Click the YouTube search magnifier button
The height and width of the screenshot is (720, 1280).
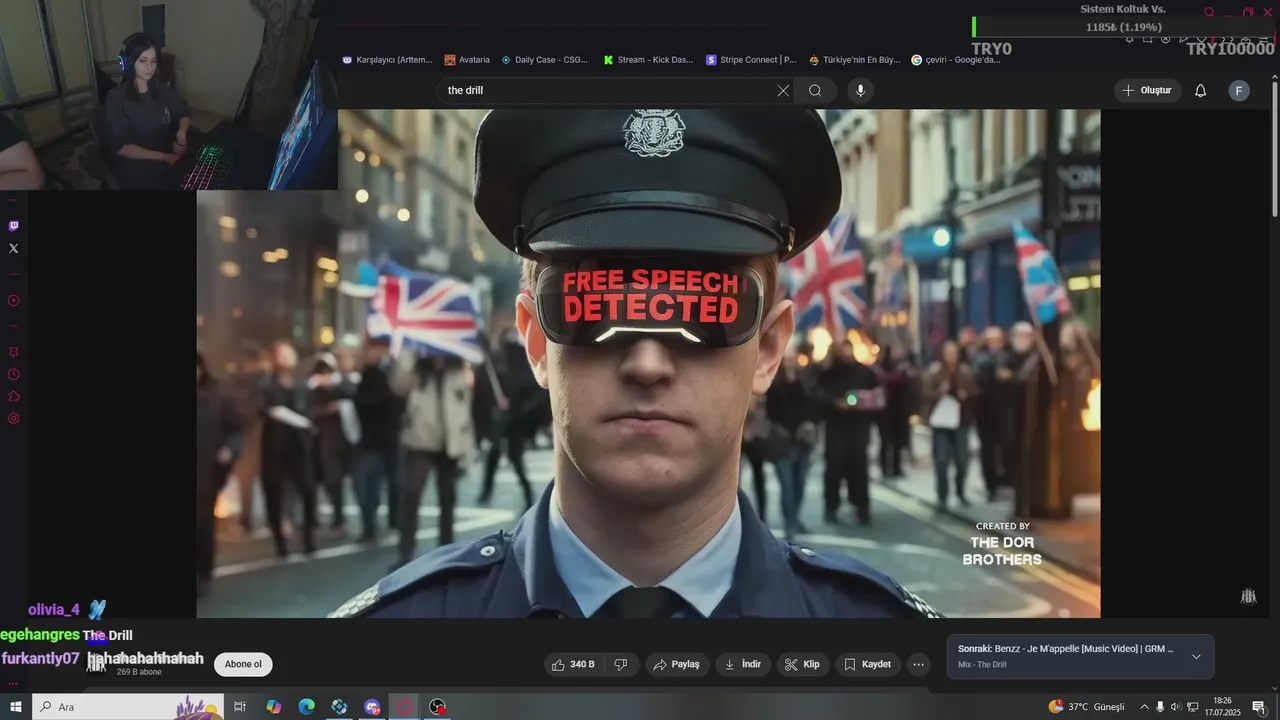(x=815, y=91)
